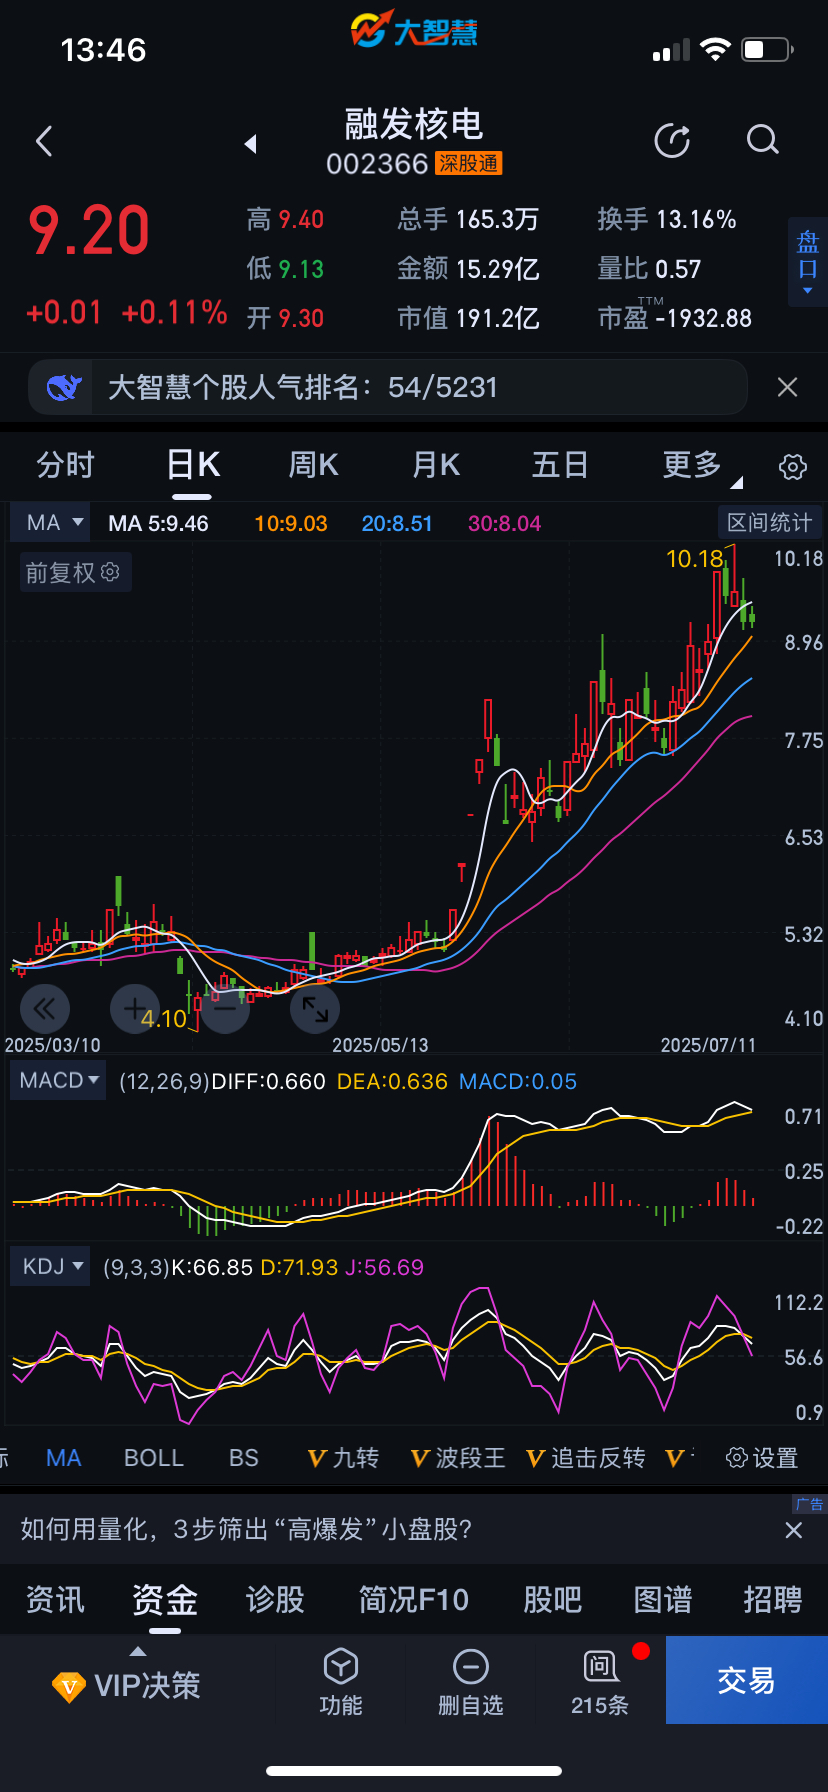
Task: Open the 资金 tab
Action: point(165,1600)
